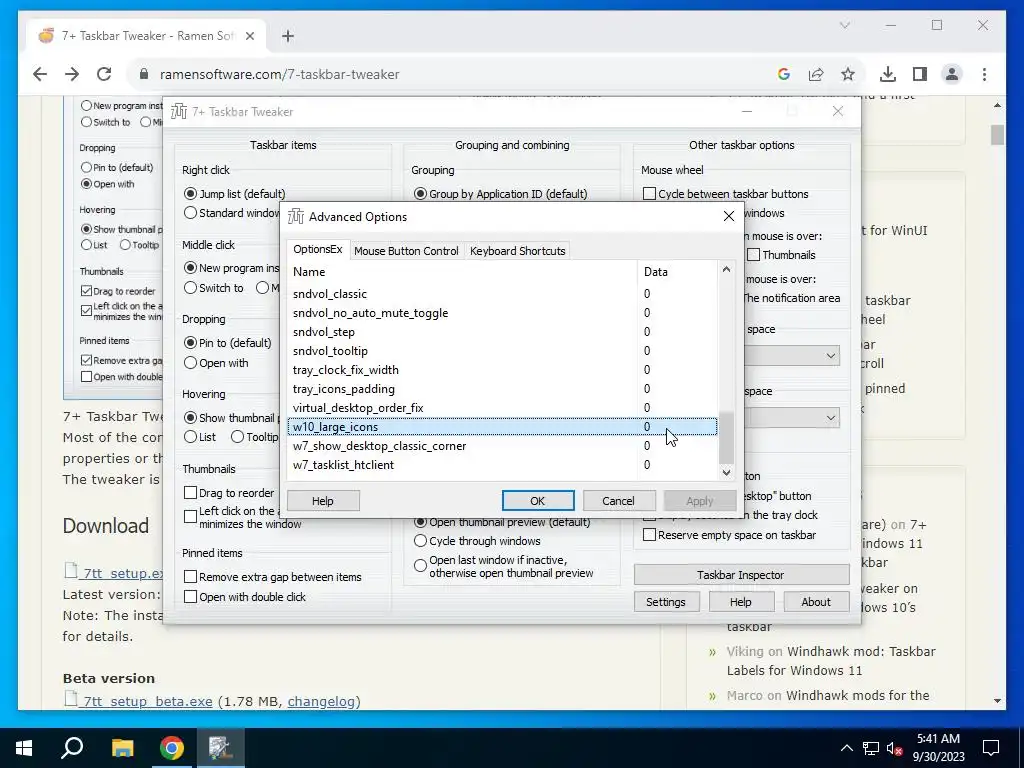The height and width of the screenshot is (768, 1024).
Task: Open Chrome's three-dot menu
Action: [x=984, y=74]
